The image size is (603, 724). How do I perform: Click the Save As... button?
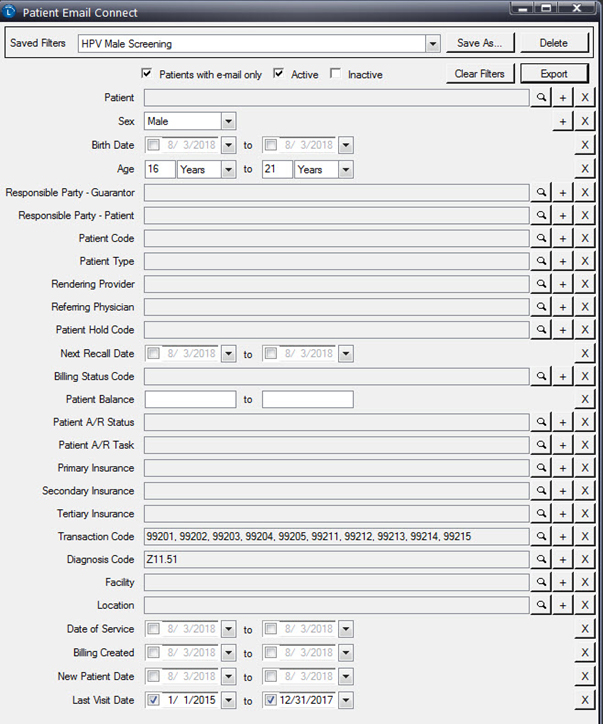[480, 43]
